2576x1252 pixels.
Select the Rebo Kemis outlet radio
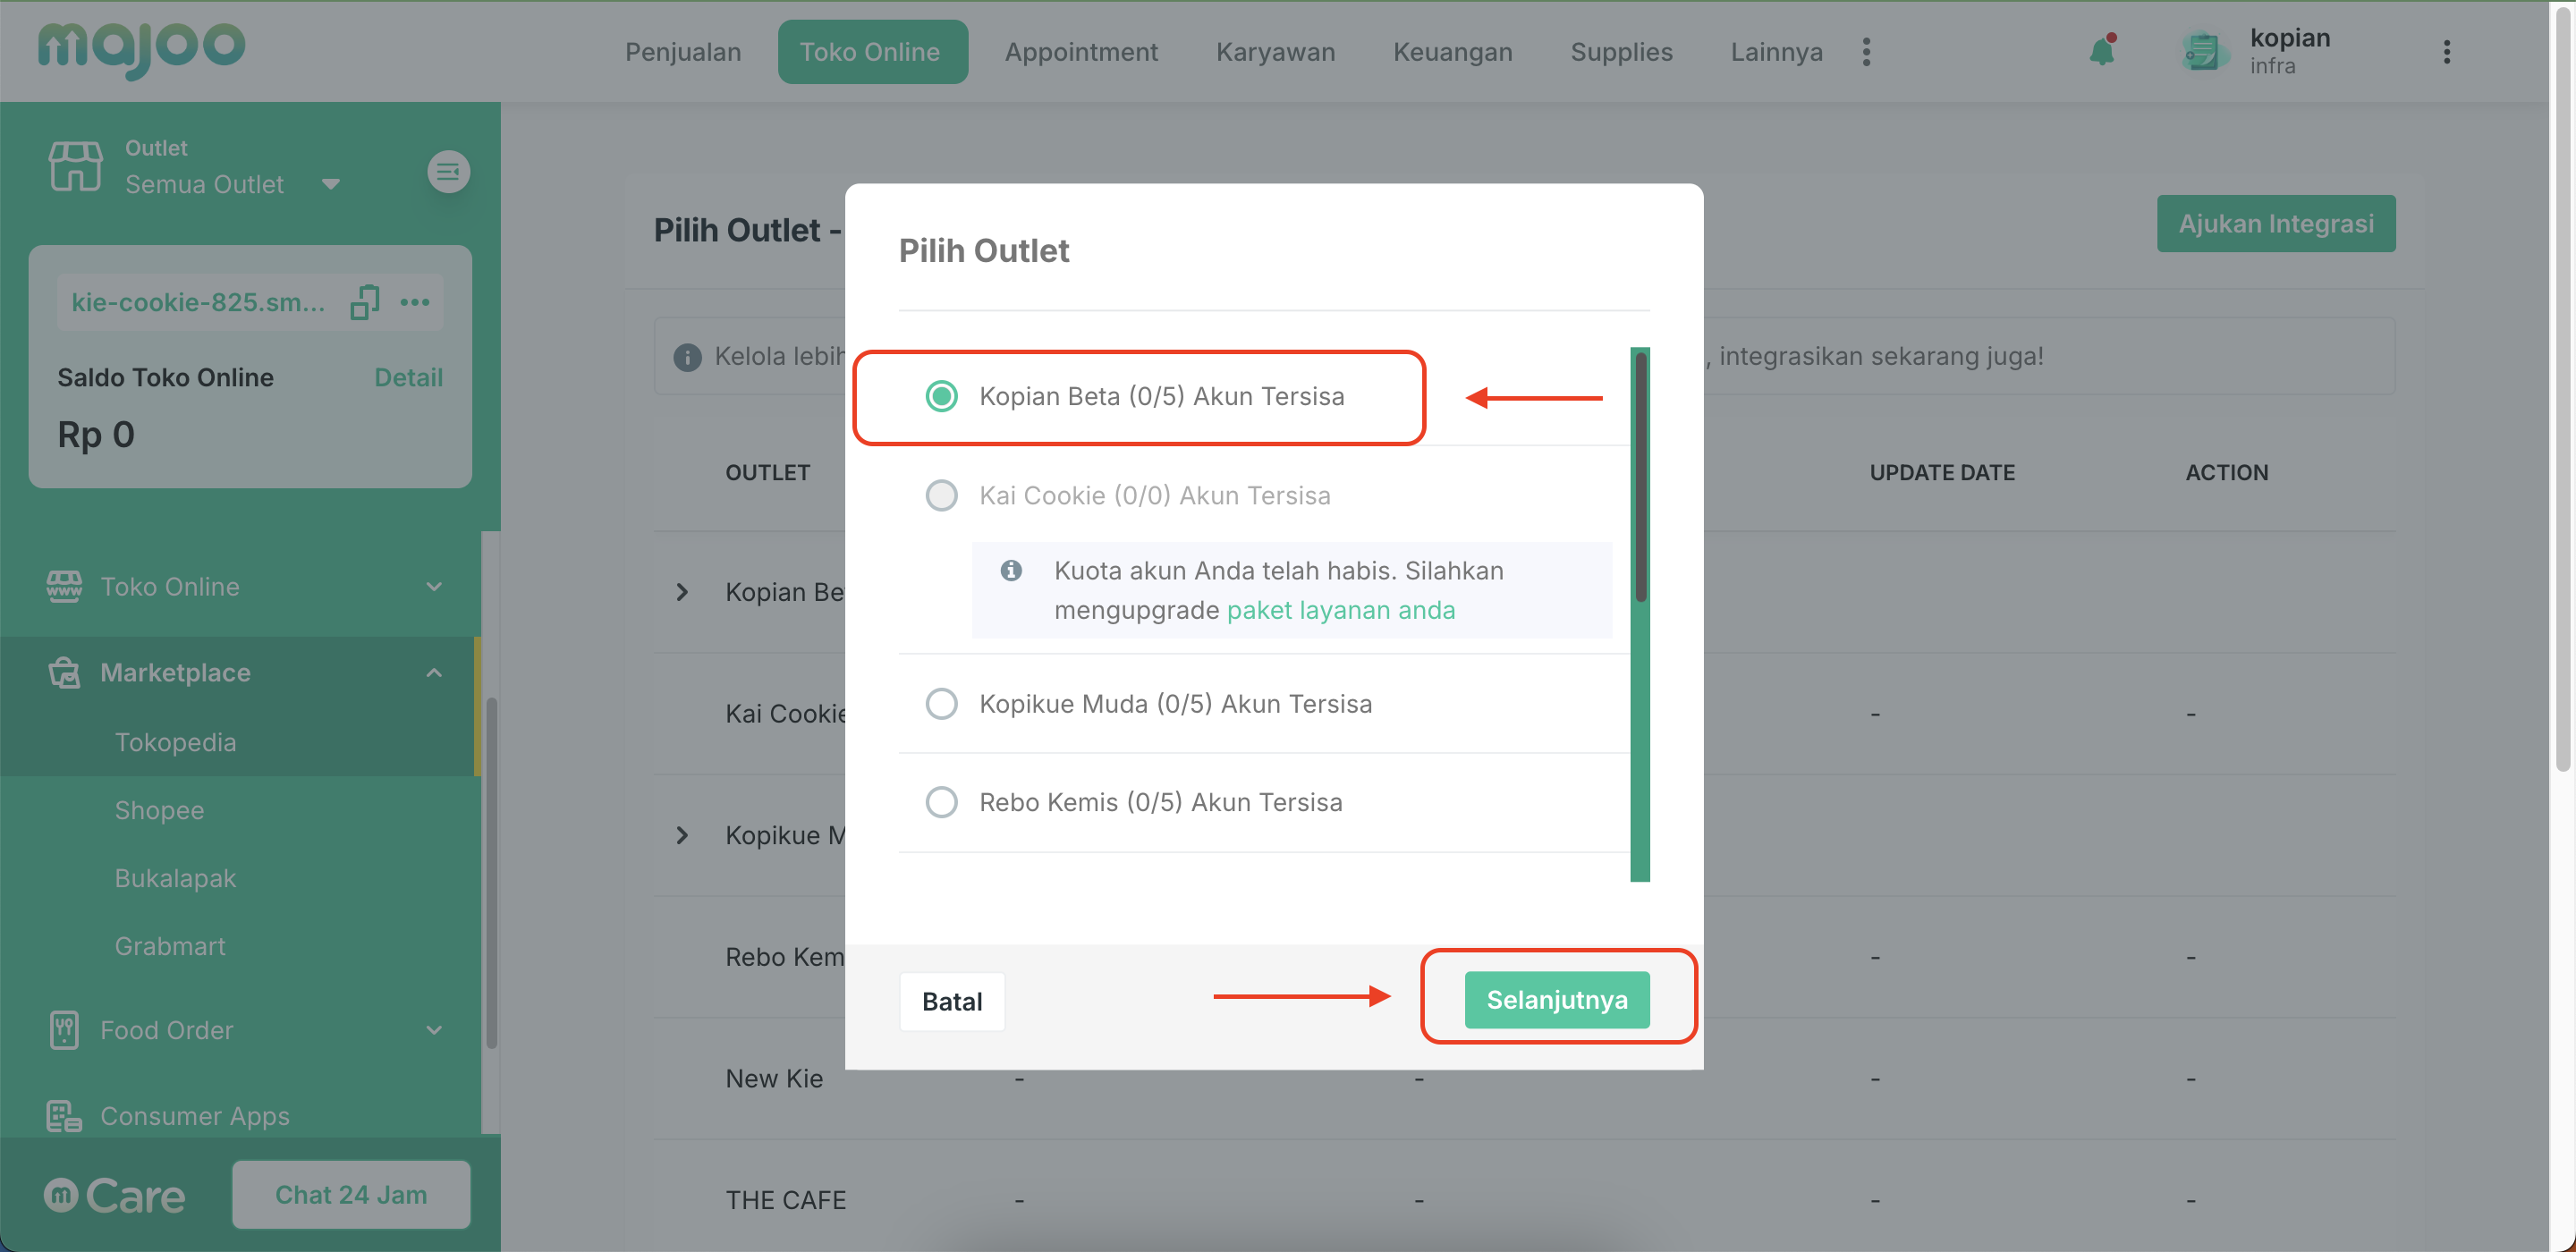[941, 801]
